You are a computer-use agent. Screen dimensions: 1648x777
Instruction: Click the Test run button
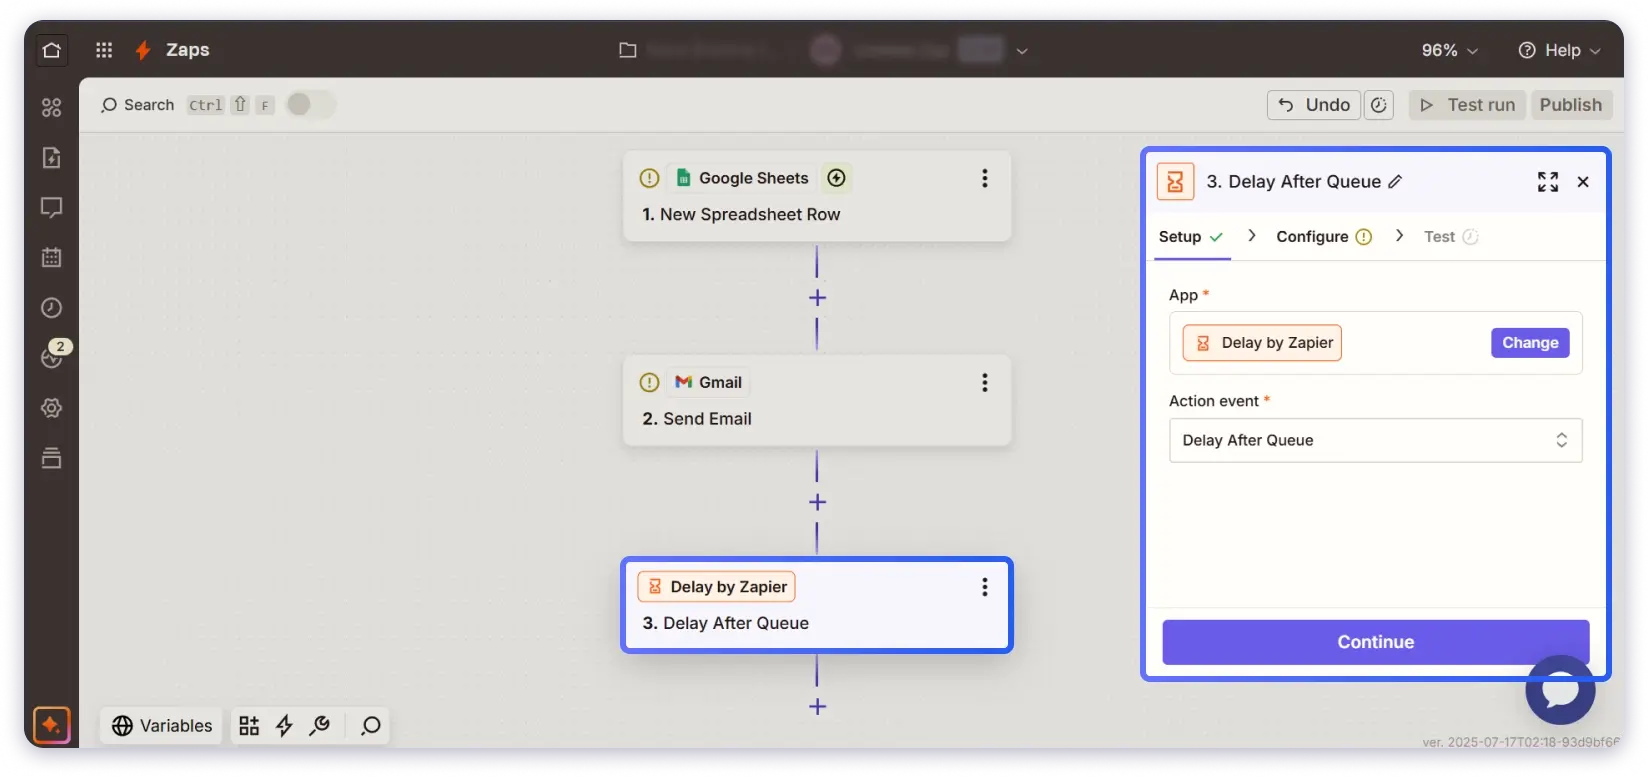click(1467, 105)
